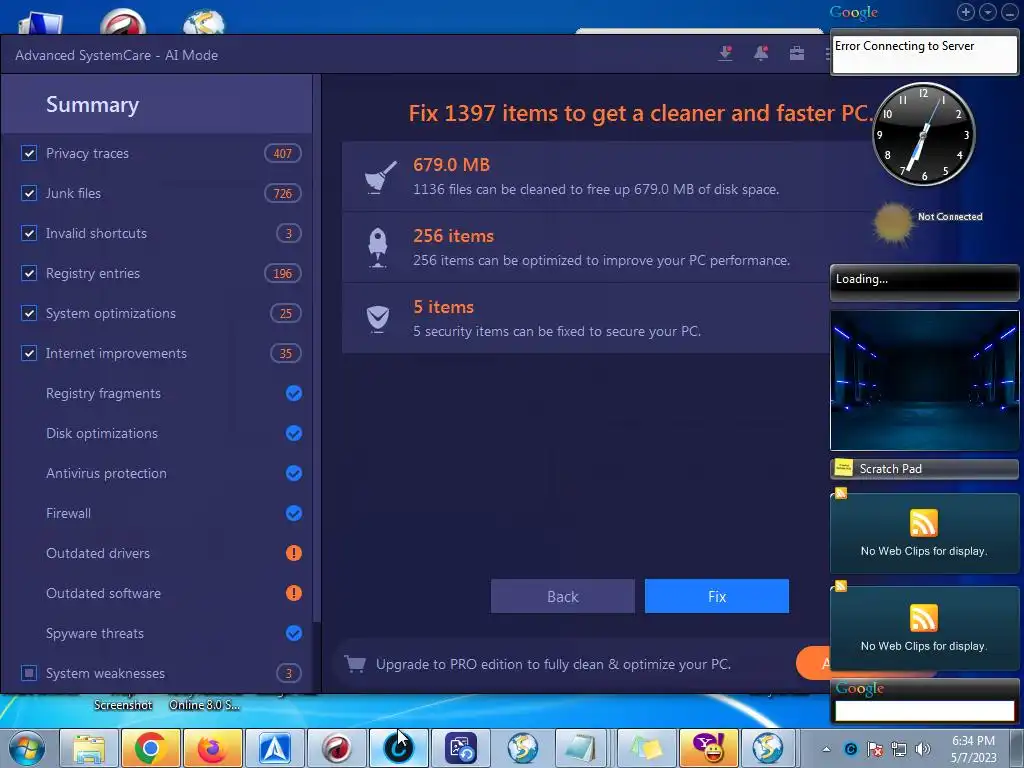Launch Firefox from the taskbar
This screenshot has height=768, width=1024.
point(212,748)
